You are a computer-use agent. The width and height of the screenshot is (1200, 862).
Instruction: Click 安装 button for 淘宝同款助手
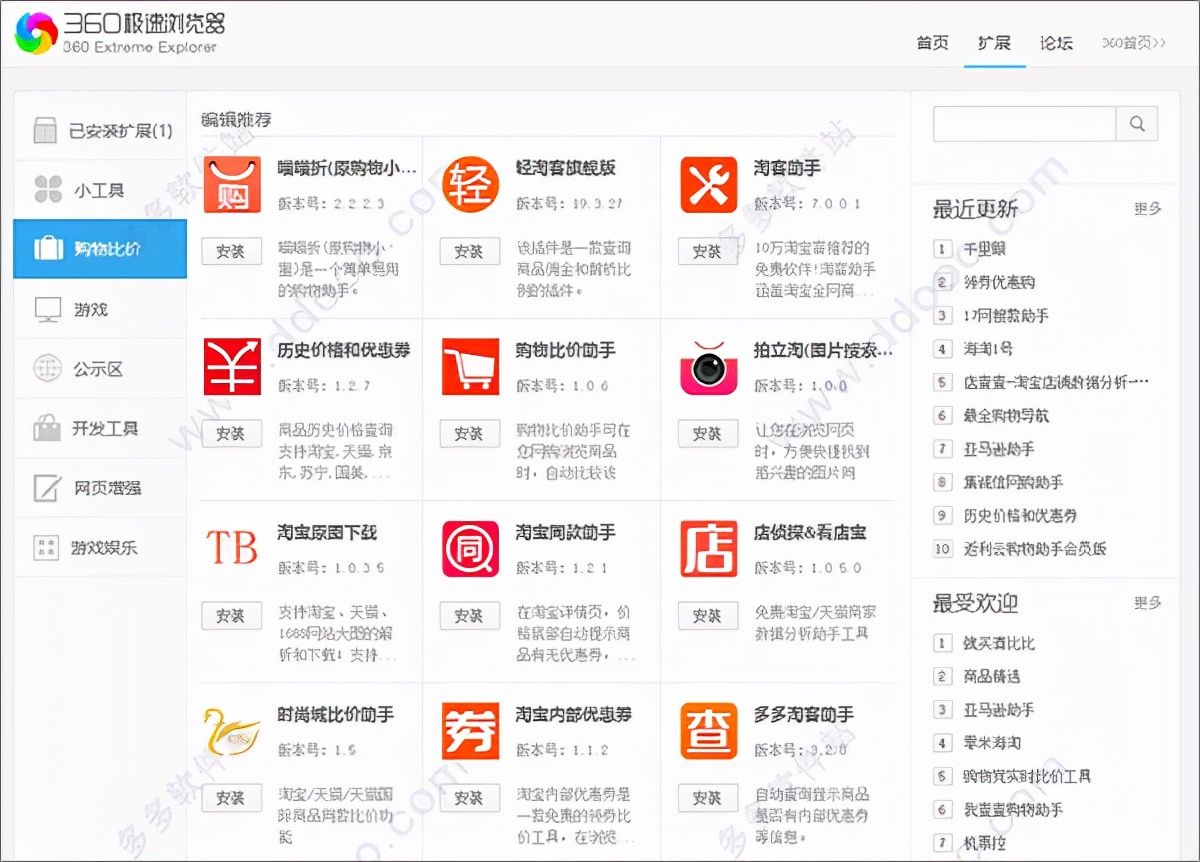[469, 616]
